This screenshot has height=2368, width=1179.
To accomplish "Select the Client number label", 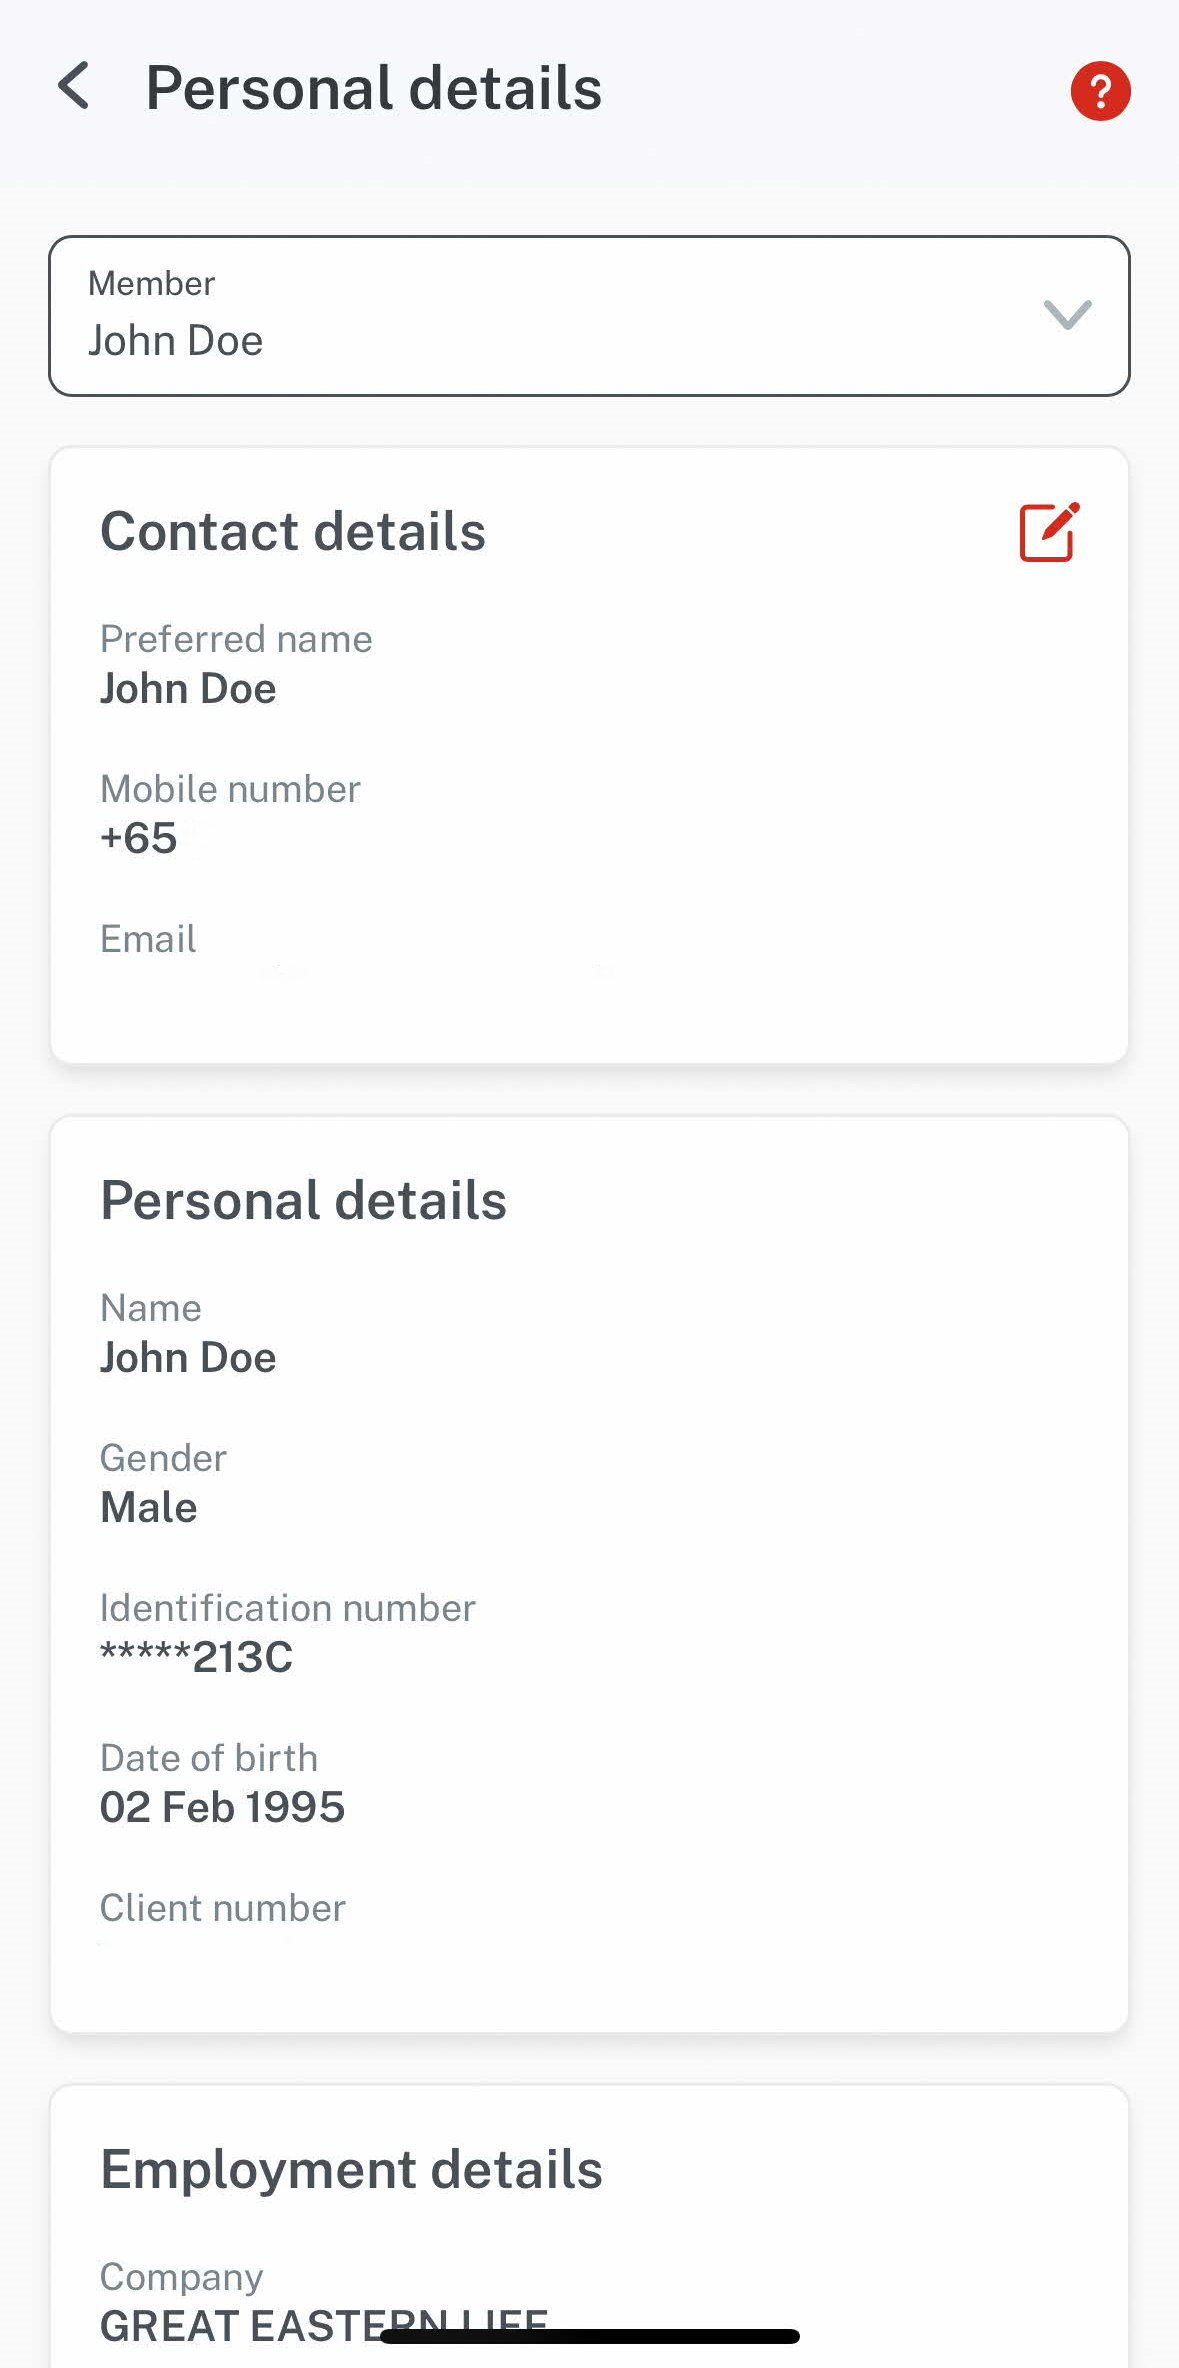I will coord(223,1908).
